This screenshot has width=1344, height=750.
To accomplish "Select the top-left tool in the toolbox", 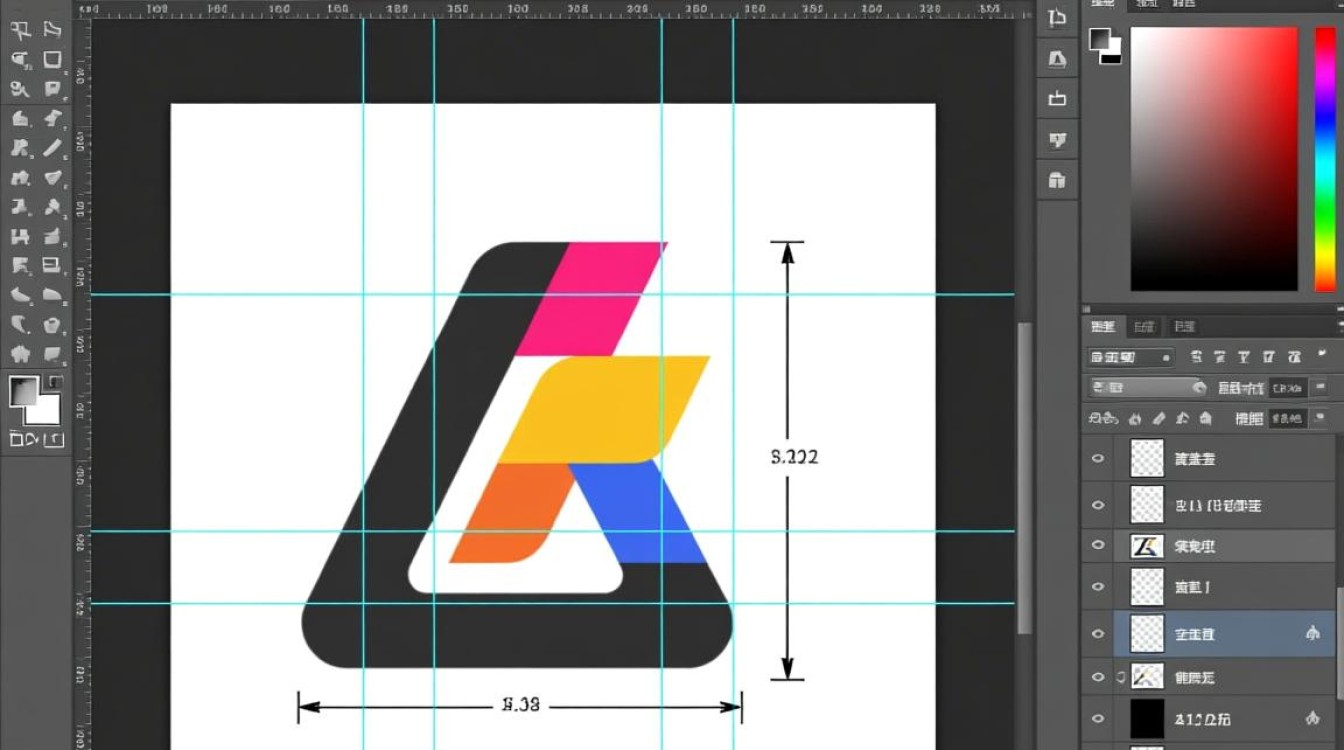I will click(20, 29).
